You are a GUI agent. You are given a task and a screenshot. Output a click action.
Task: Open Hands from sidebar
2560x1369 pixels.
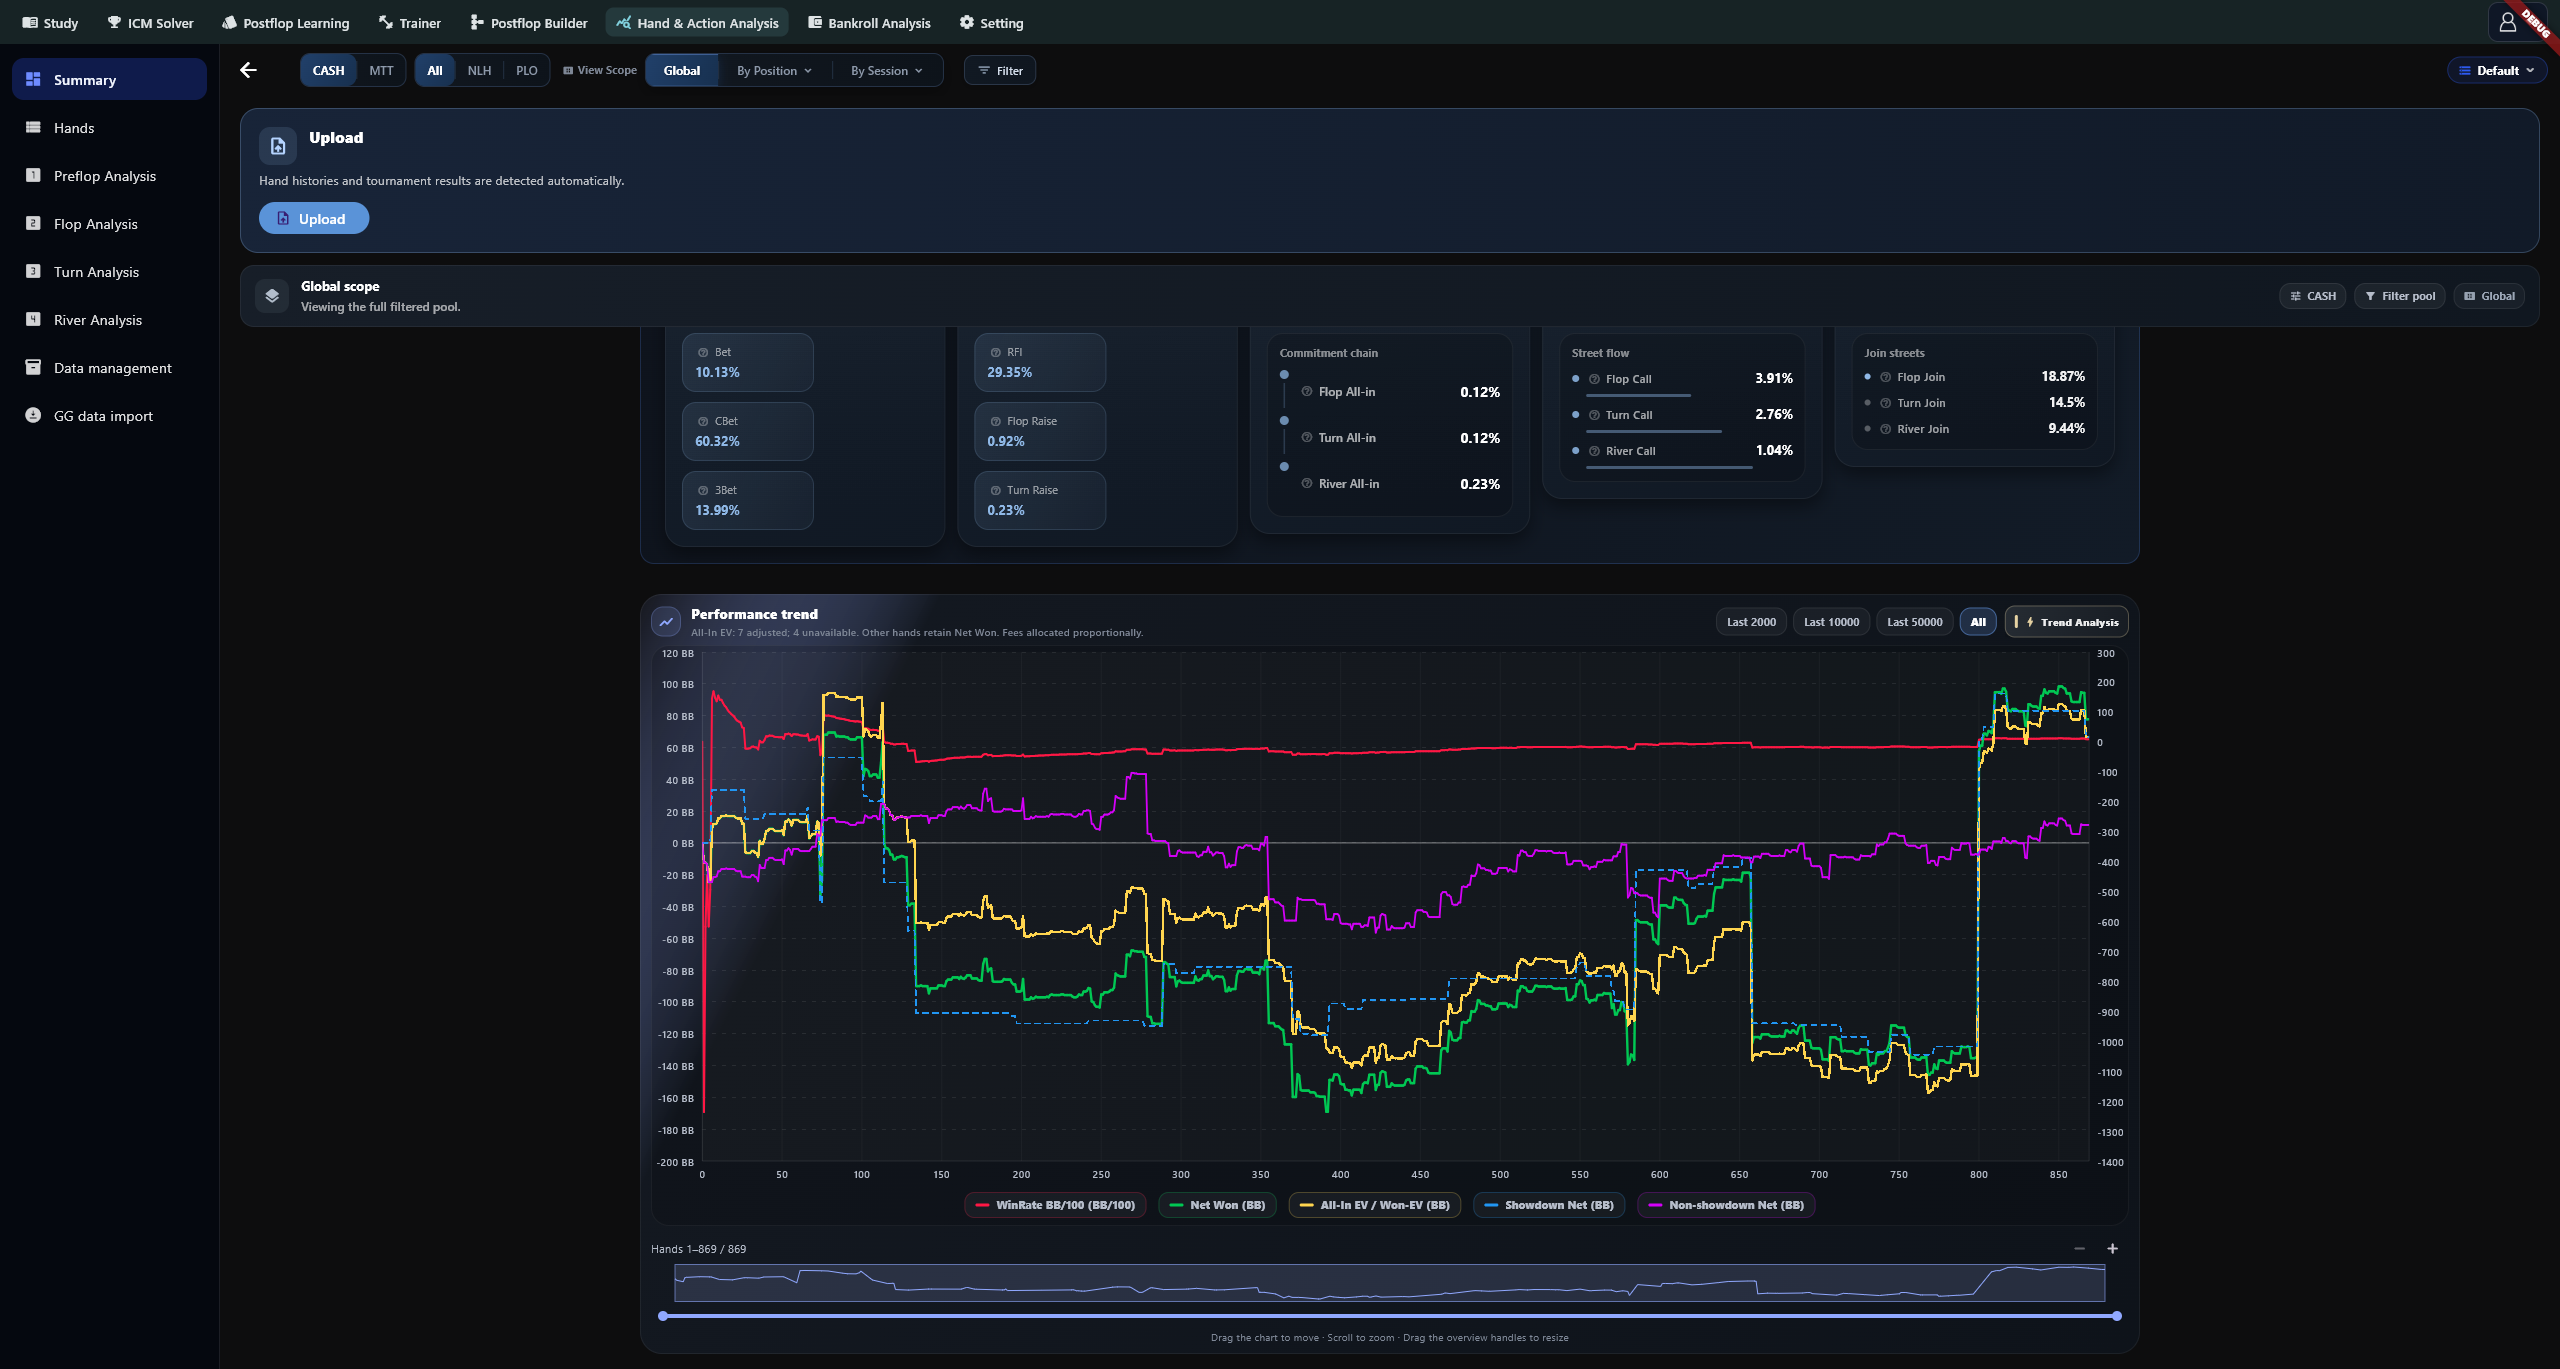coord(110,128)
